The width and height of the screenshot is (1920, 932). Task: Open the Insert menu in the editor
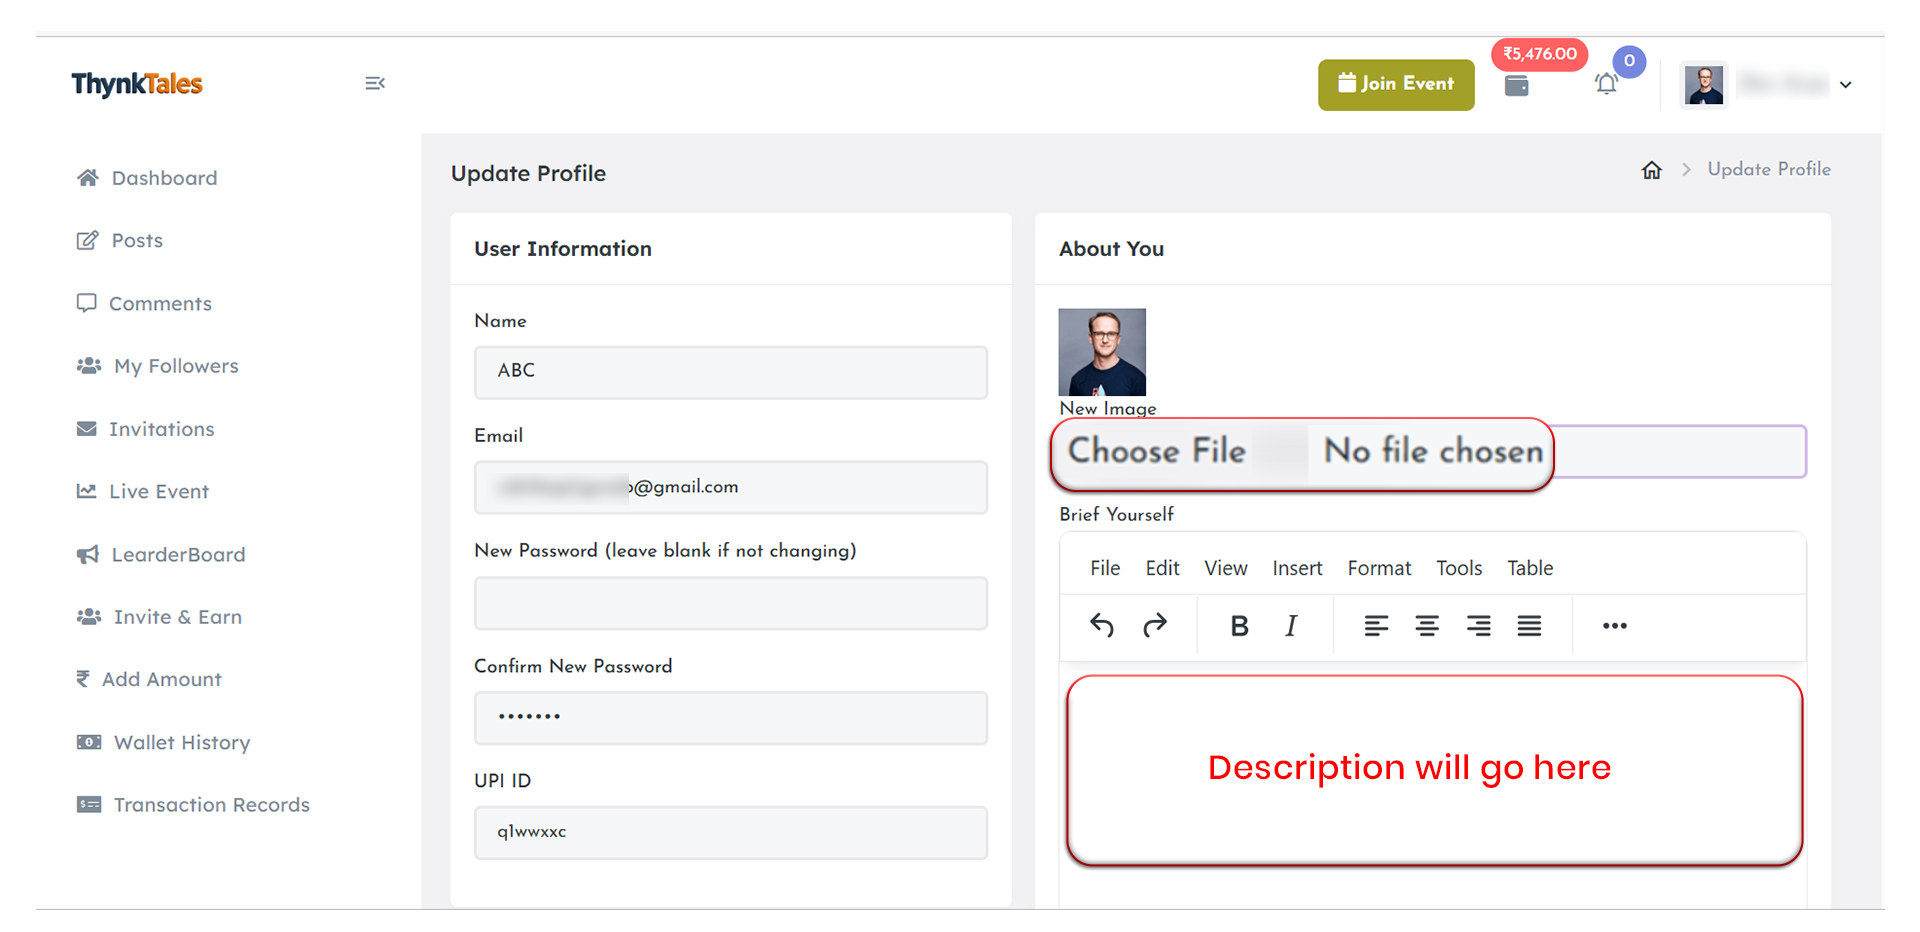[x=1297, y=567]
